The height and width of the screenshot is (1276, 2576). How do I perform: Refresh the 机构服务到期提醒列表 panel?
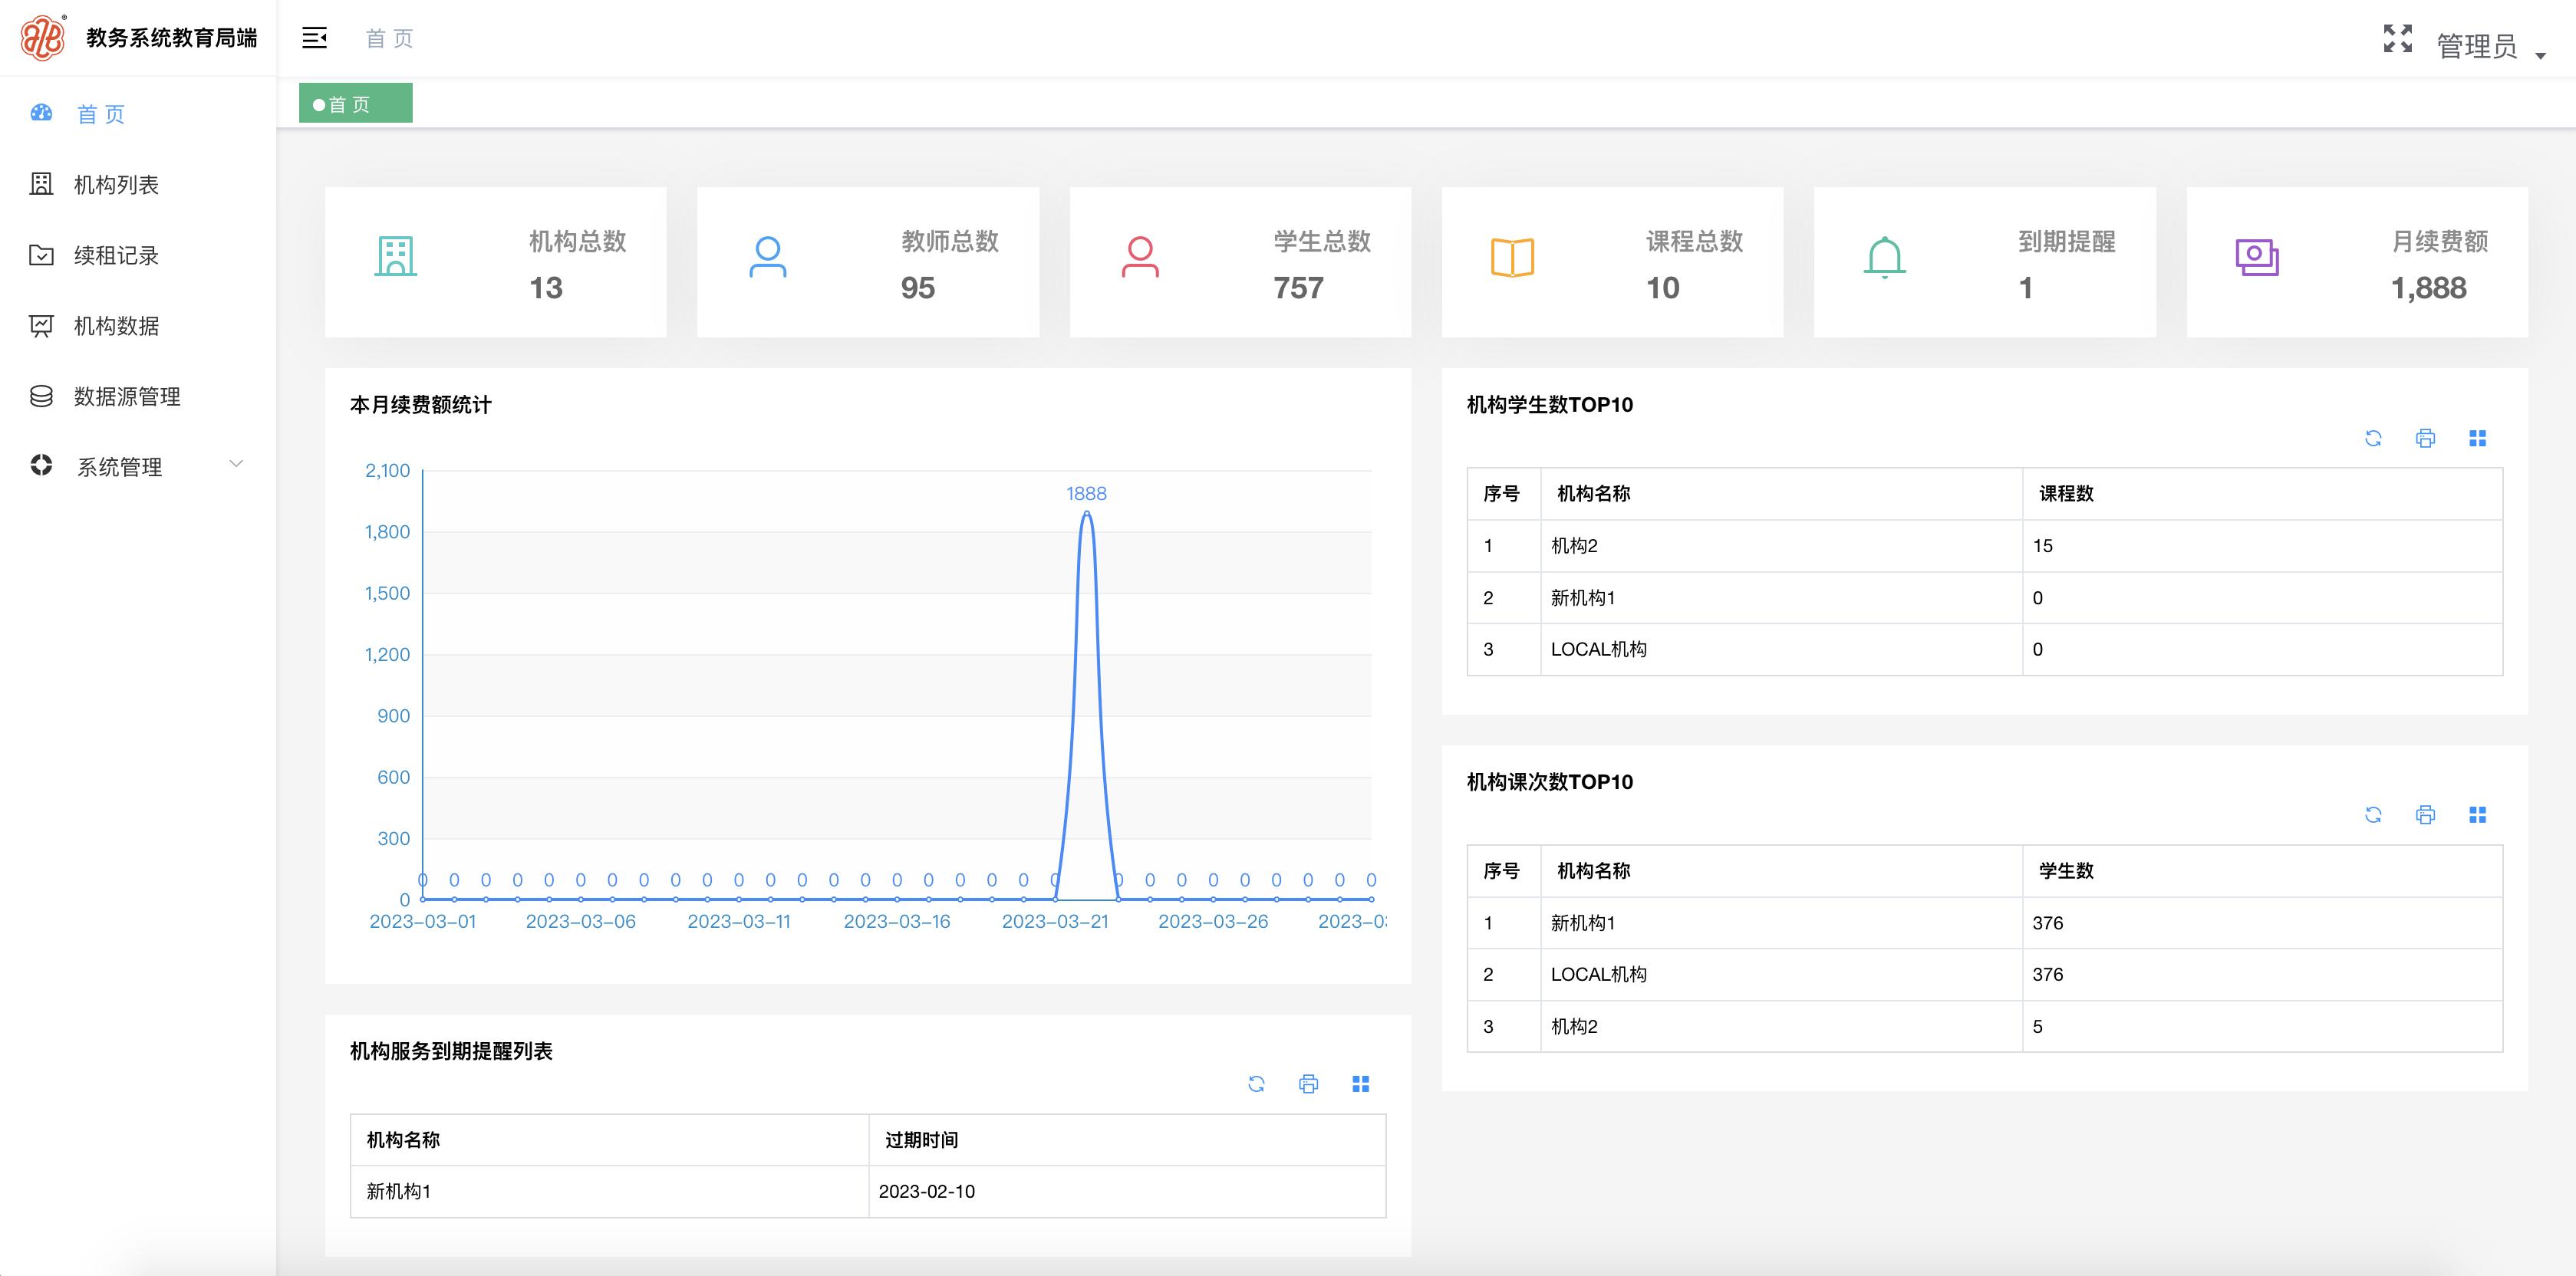(x=1255, y=1084)
